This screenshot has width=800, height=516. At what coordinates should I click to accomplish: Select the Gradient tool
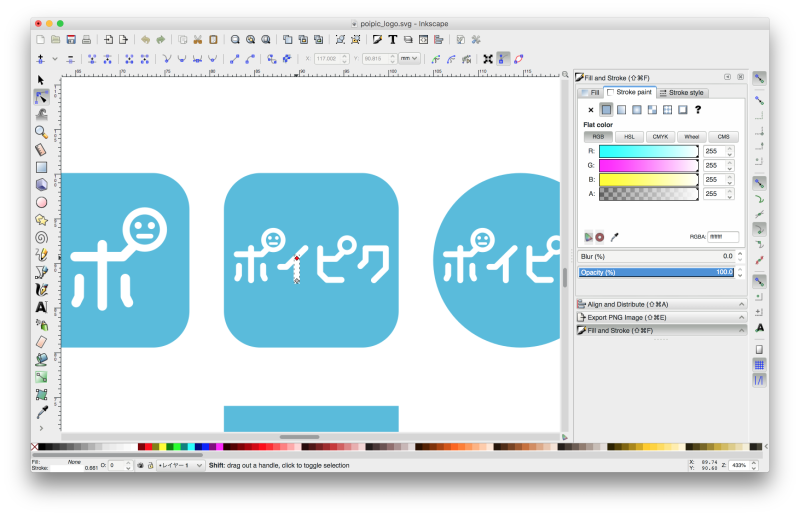tap(41, 377)
